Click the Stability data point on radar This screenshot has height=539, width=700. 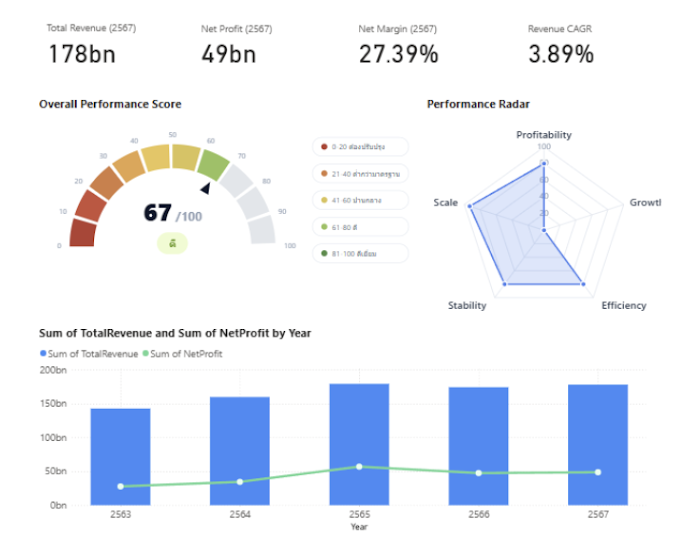(505, 284)
